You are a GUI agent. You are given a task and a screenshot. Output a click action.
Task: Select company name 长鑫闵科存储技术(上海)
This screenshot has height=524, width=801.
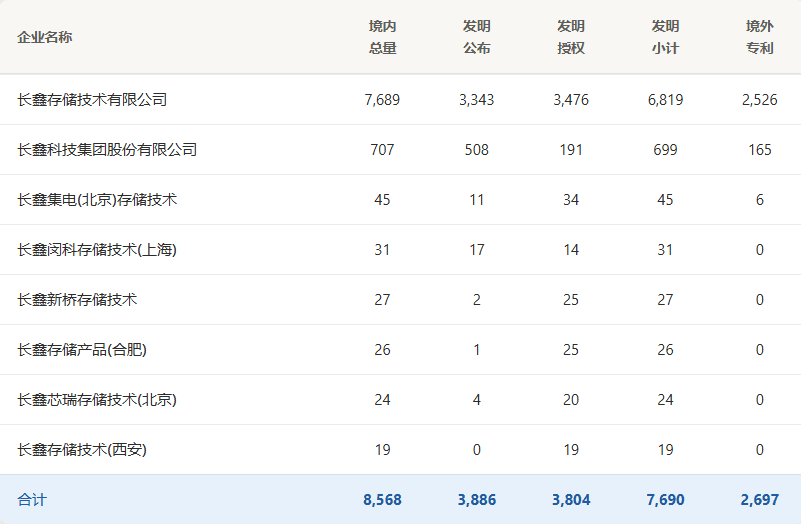click(x=97, y=250)
